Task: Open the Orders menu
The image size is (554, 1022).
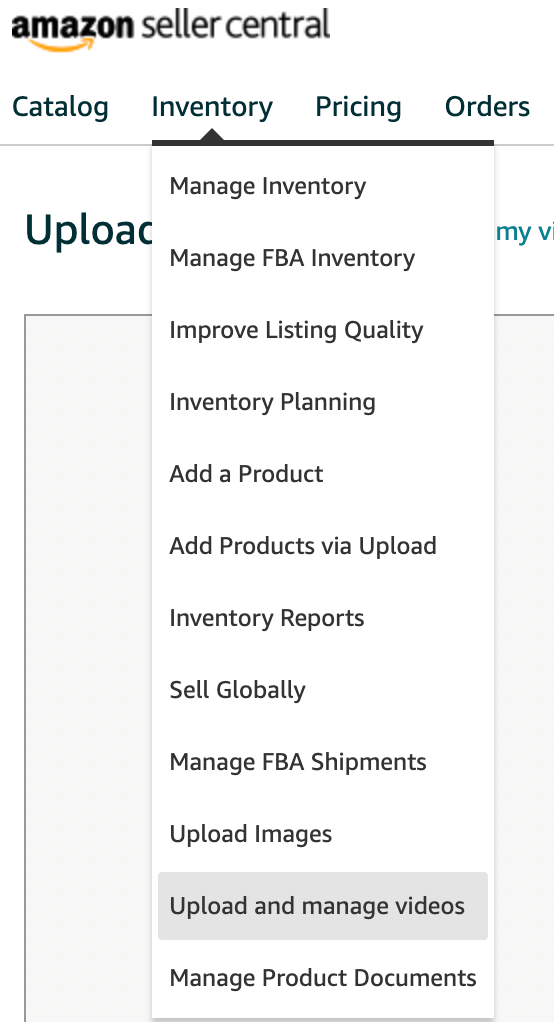Action: [487, 107]
